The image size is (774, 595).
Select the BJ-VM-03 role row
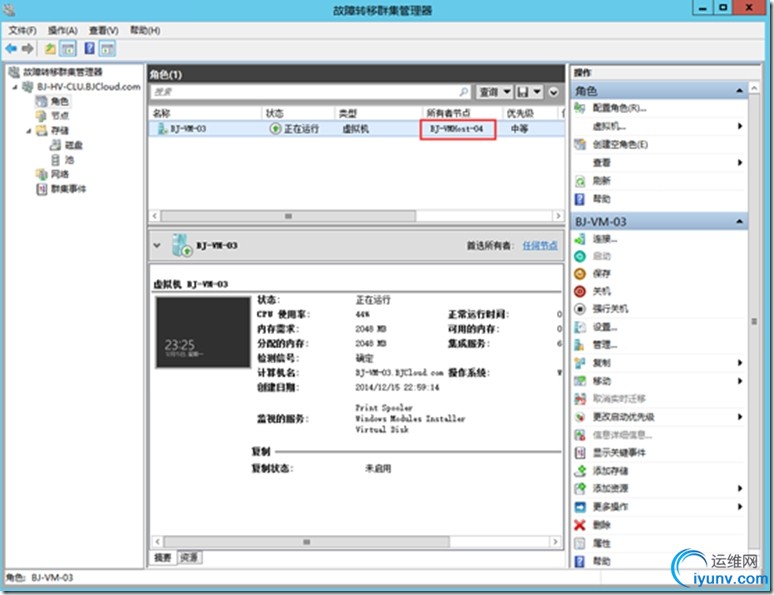[x=356, y=129]
